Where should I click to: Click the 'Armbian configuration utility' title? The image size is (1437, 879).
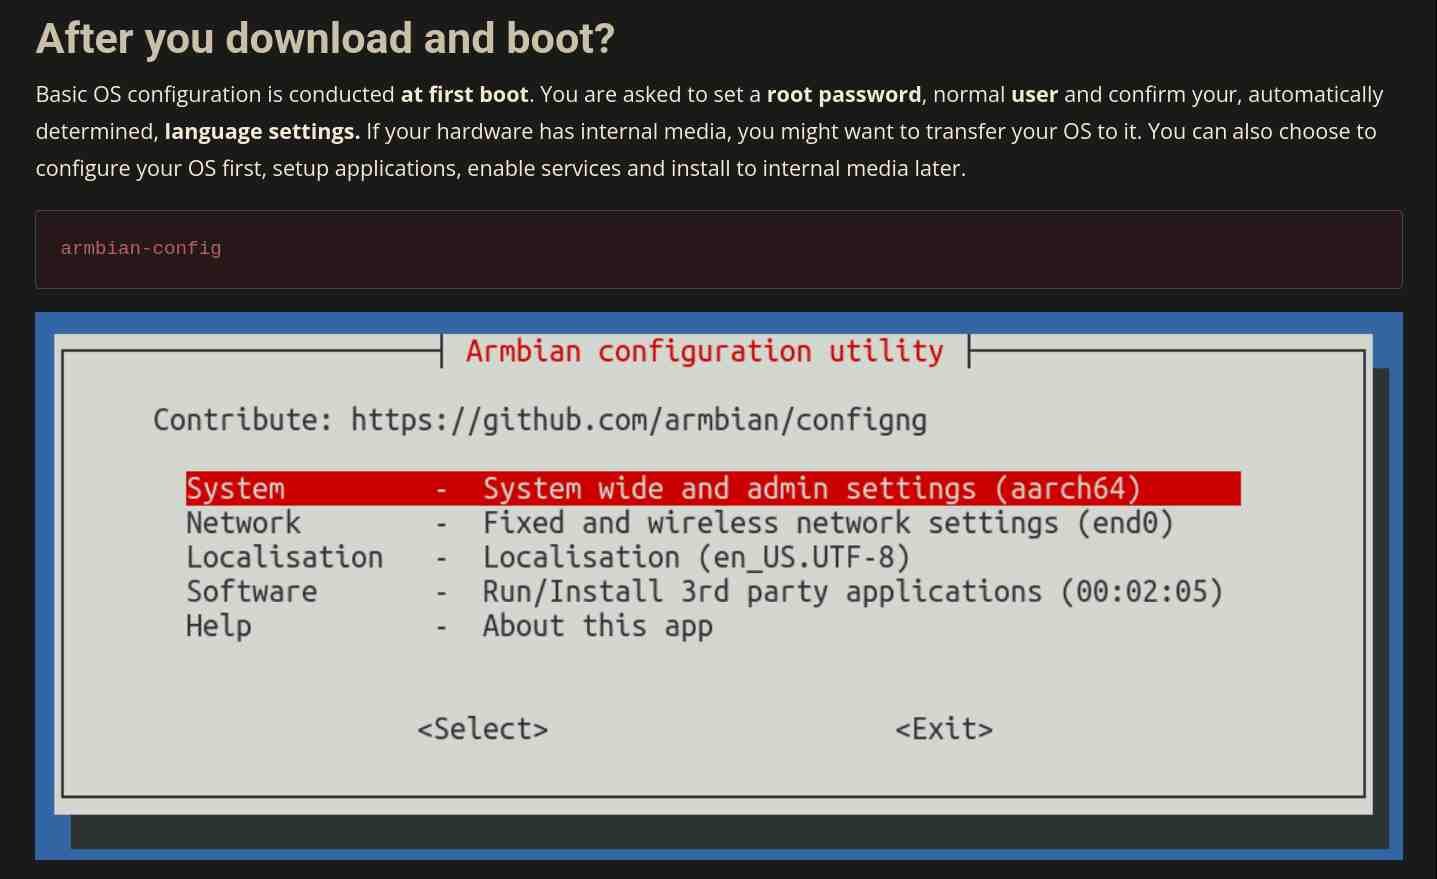tap(705, 351)
